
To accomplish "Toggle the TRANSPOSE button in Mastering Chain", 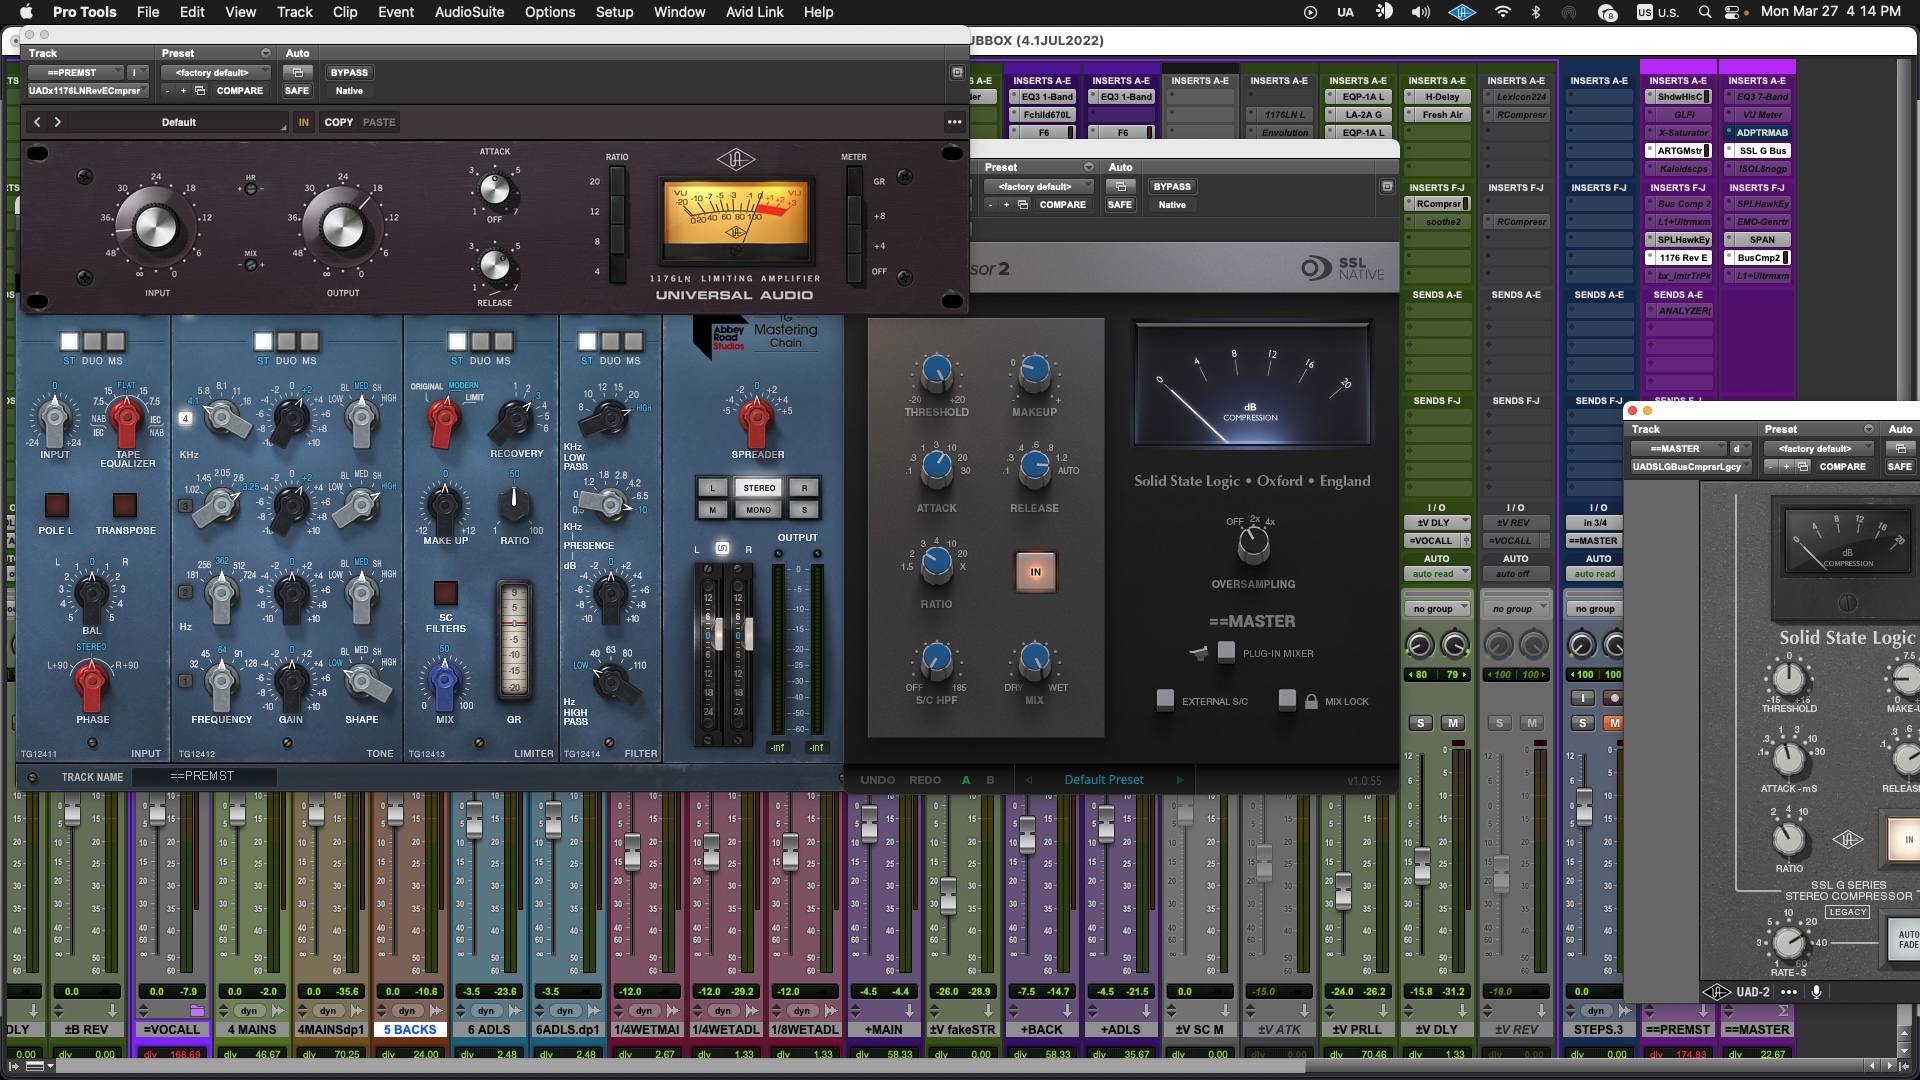I will point(125,504).
